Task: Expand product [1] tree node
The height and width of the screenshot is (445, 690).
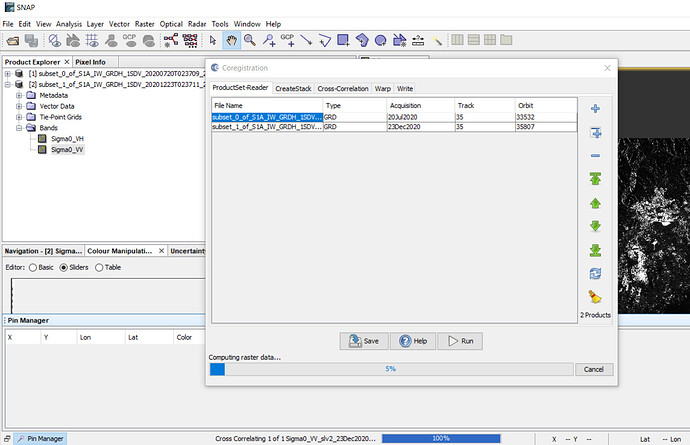Action: tap(7, 74)
